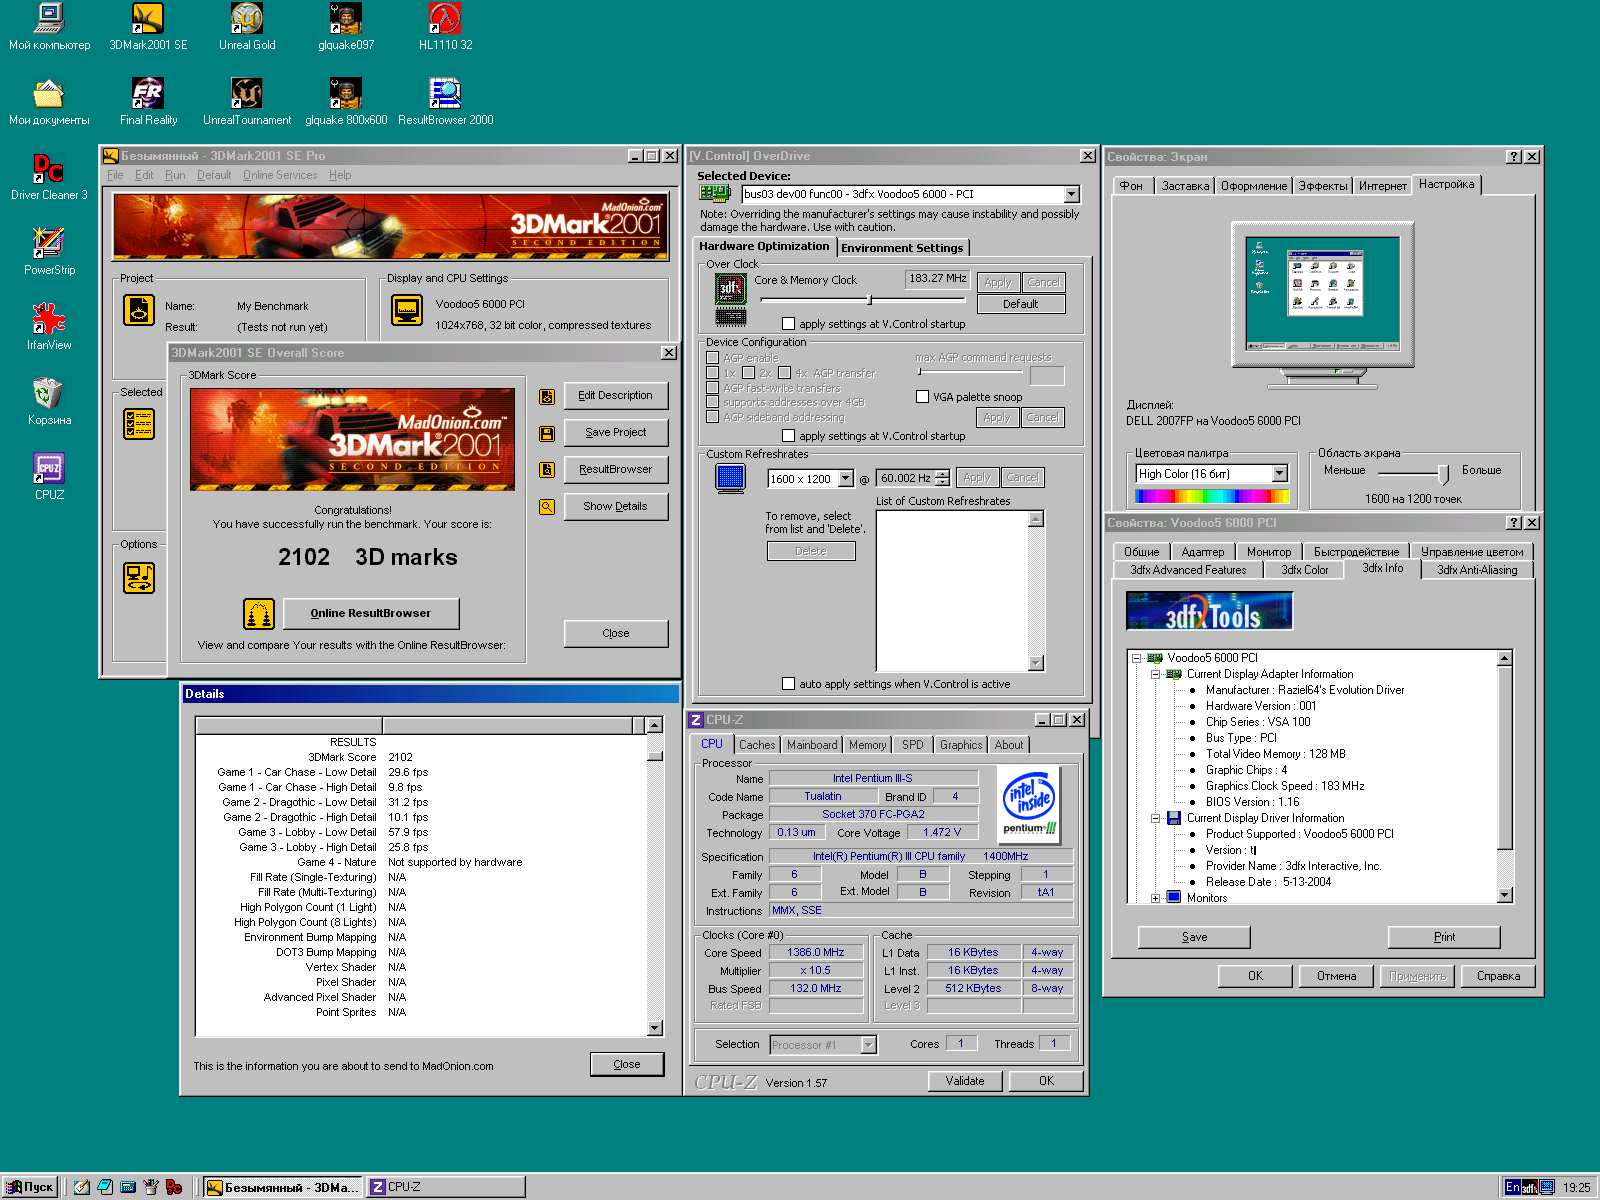Open Caches tab in CPU-Z
Screen dimensions: 1600x1200
757,745
